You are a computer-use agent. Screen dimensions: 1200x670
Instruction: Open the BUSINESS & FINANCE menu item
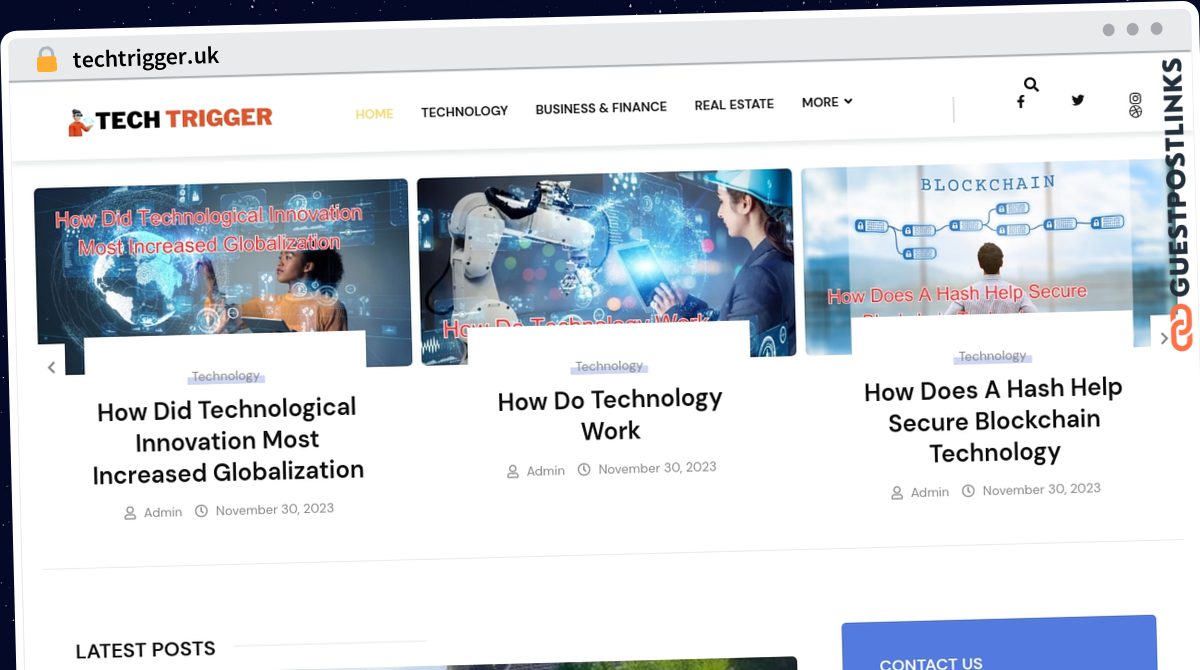(601, 108)
